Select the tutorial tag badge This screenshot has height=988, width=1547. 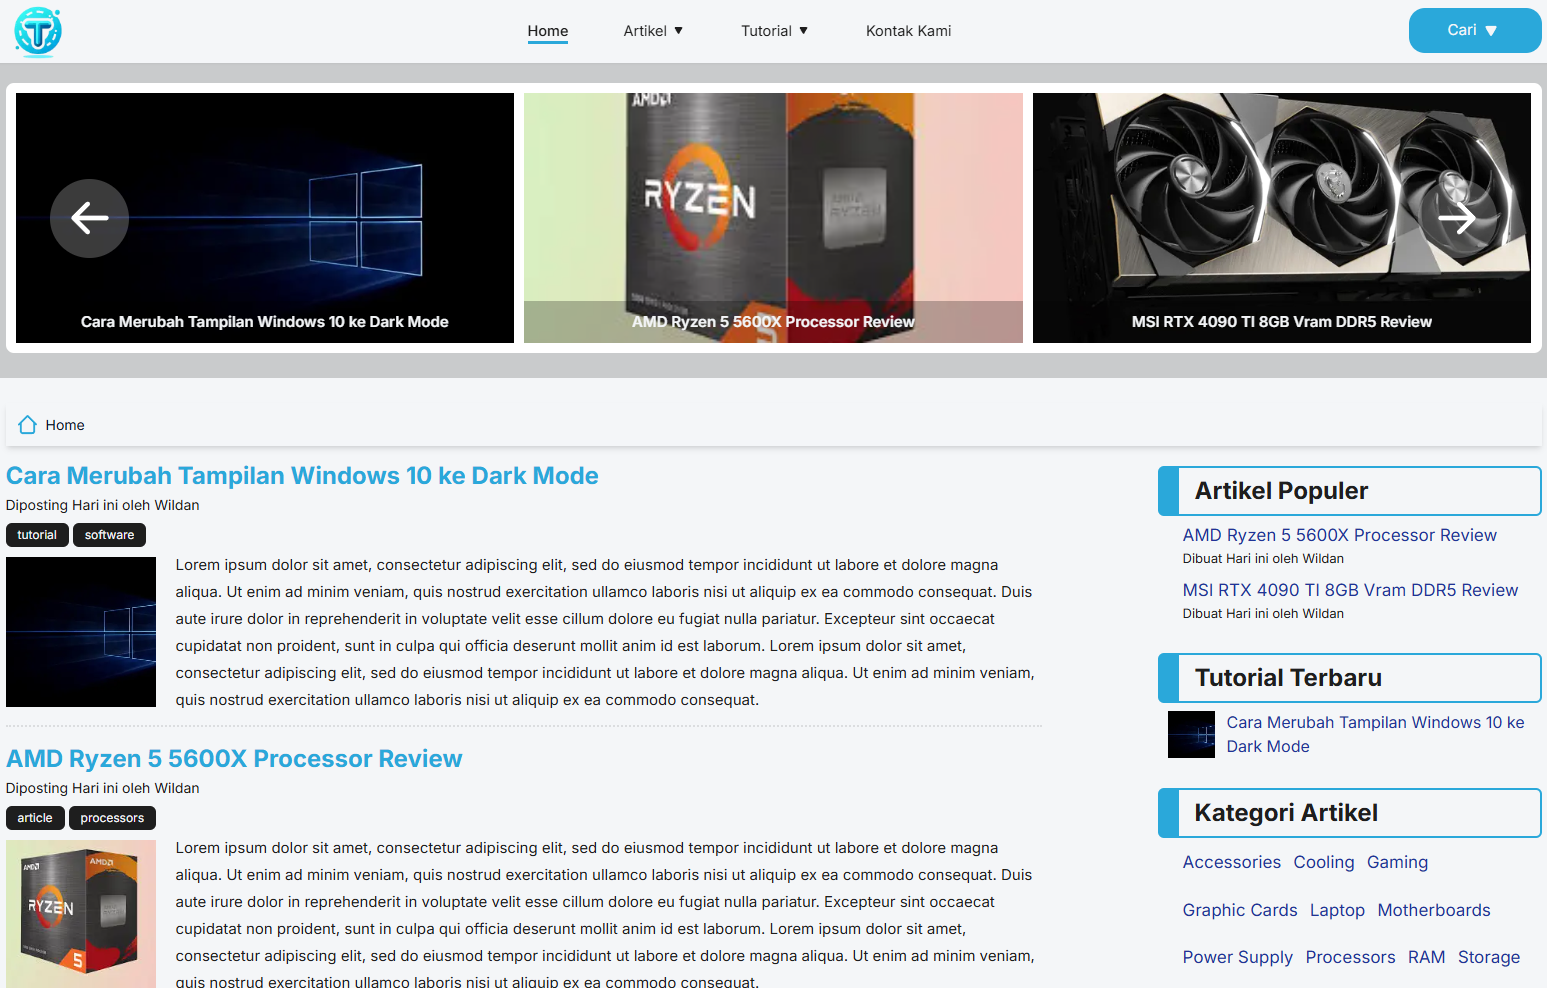tap(37, 535)
